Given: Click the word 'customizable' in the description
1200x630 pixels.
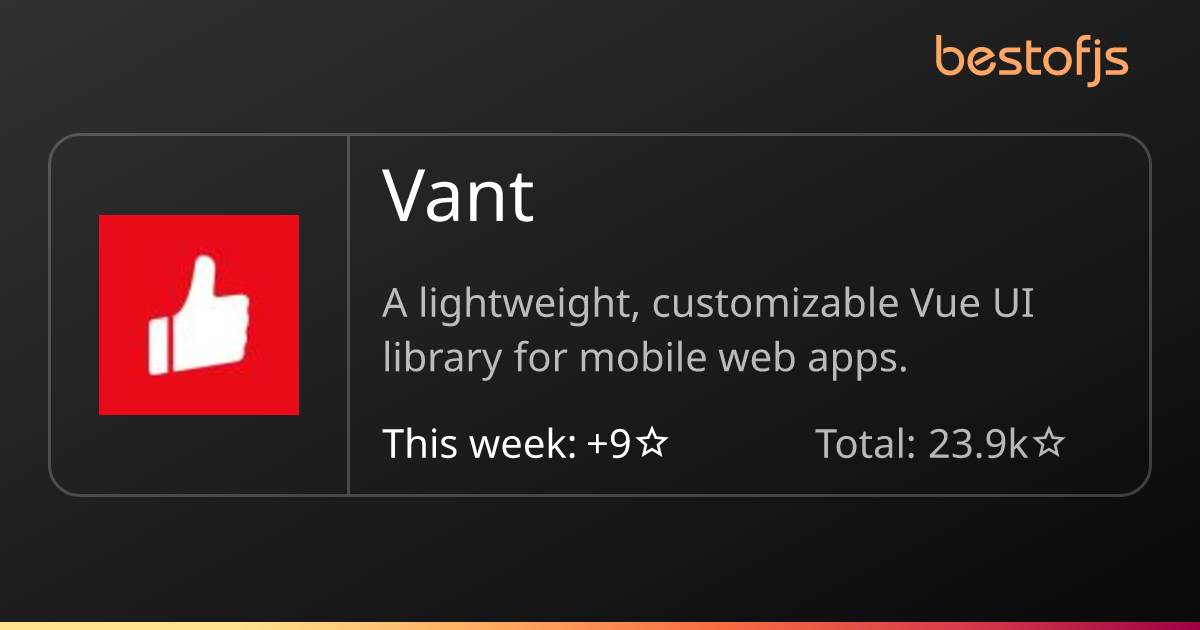Looking at the screenshot, I should [775, 305].
